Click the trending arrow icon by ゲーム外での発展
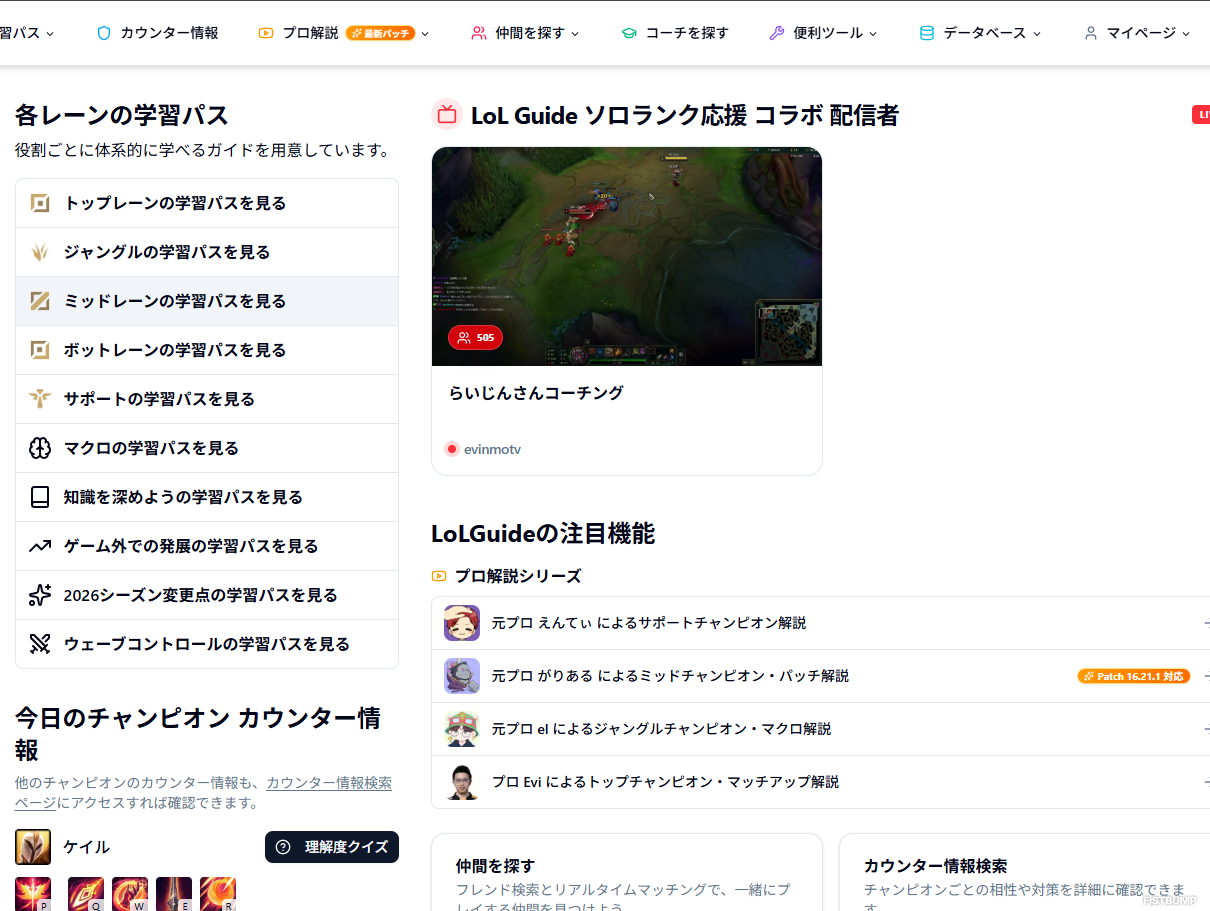Image resolution: width=1210 pixels, height=911 pixels. point(40,546)
